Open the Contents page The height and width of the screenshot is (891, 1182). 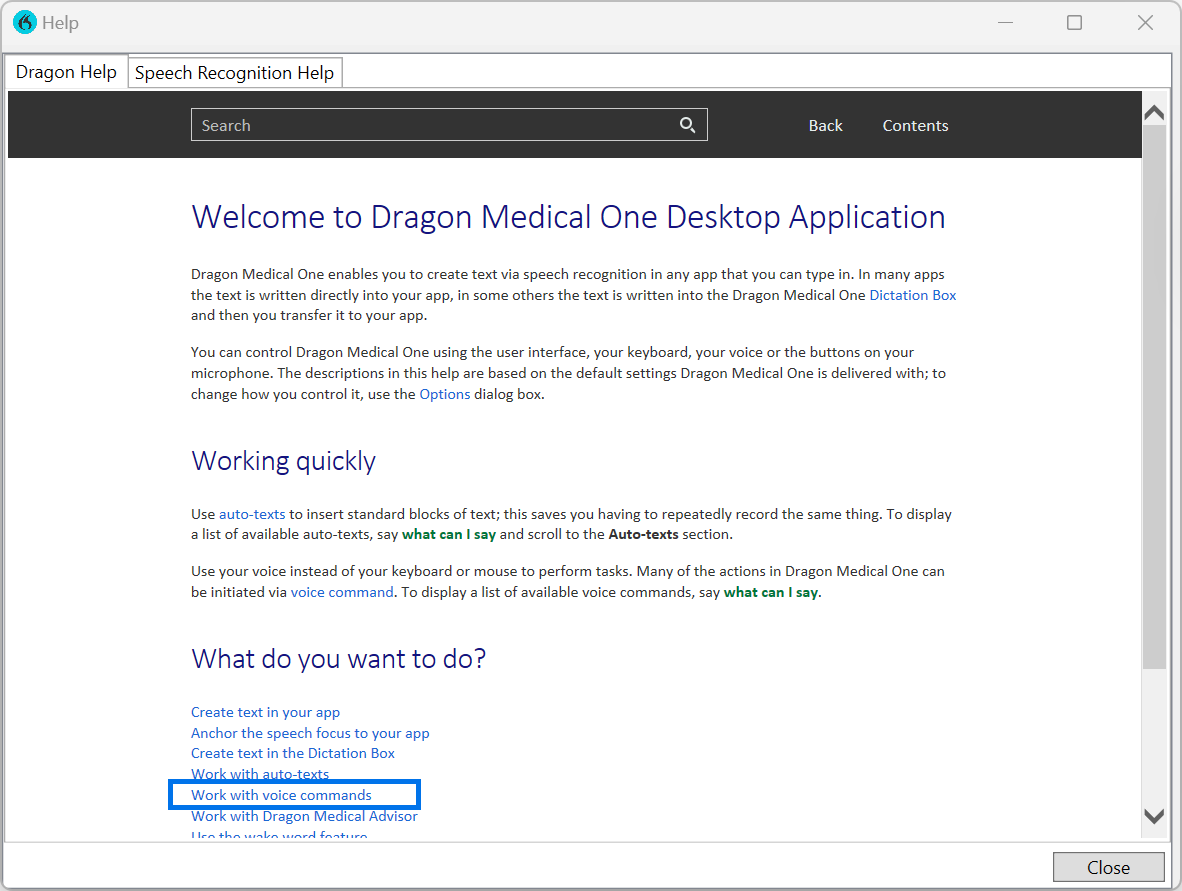(915, 125)
